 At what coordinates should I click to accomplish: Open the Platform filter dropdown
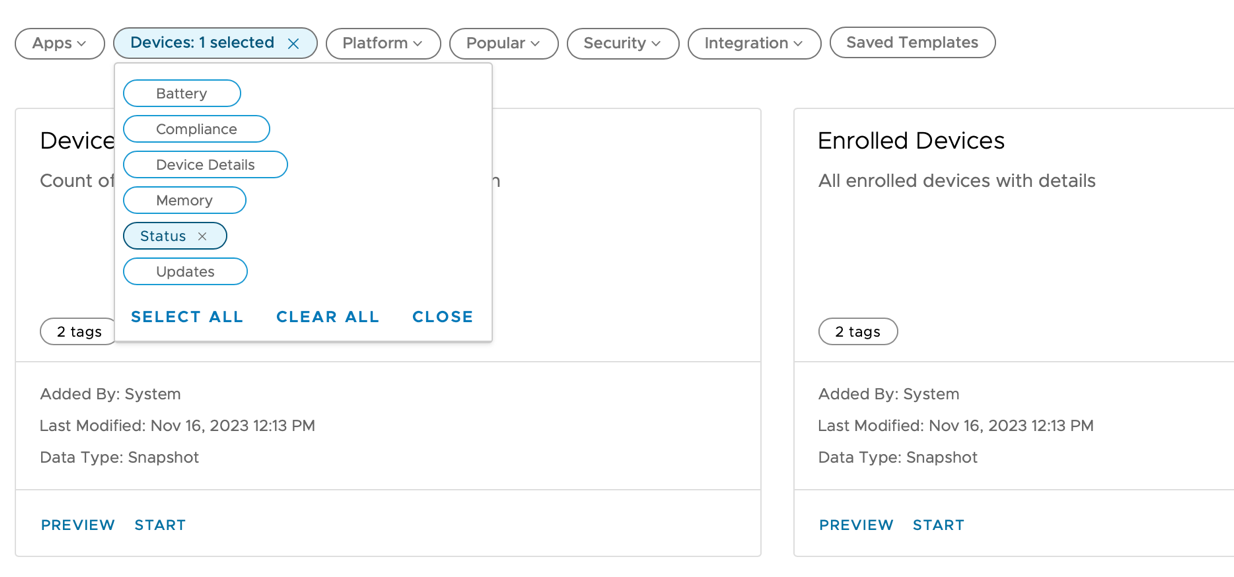[383, 43]
